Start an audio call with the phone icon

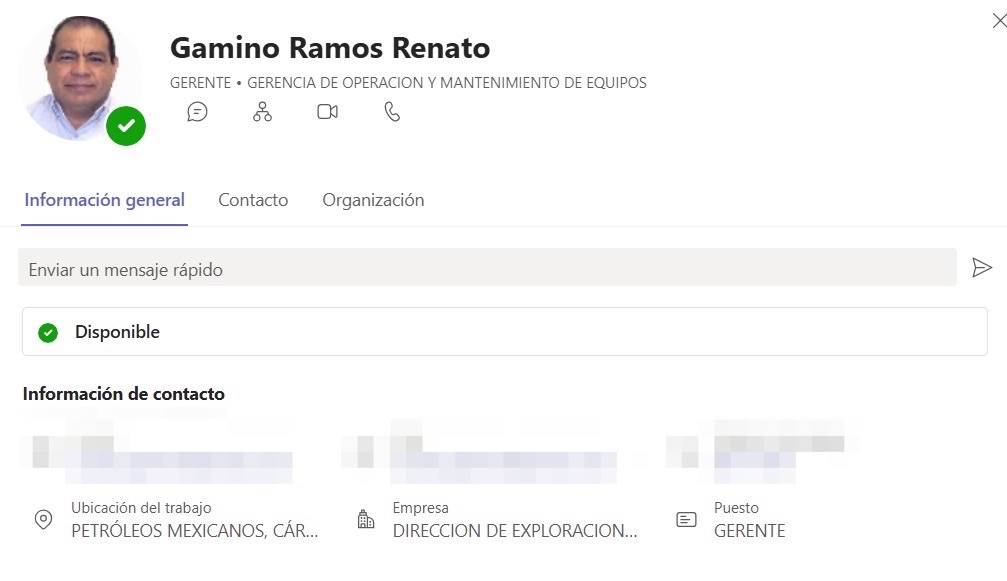pyautogui.click(x=392, y=112)
